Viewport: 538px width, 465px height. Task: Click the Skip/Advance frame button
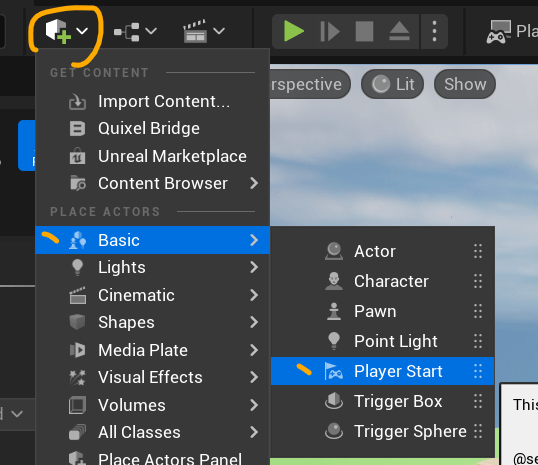(330, 31)
